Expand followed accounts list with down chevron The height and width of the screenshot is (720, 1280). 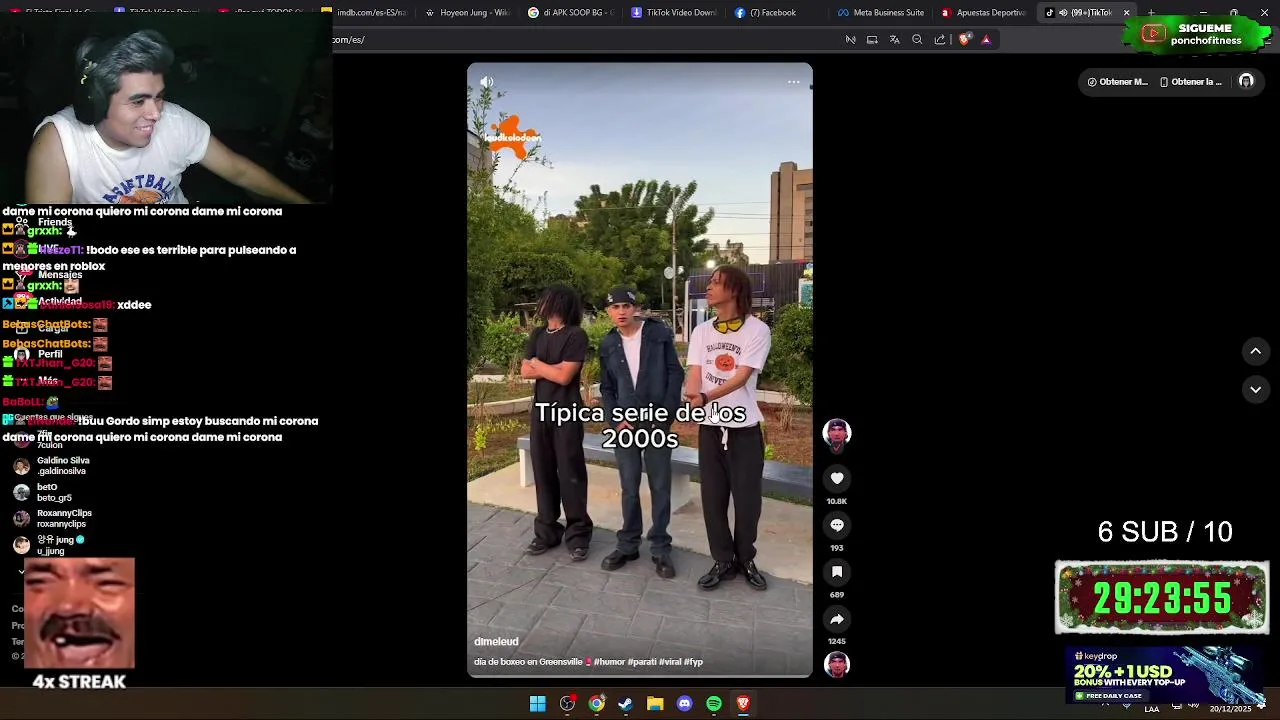point(21,571)
